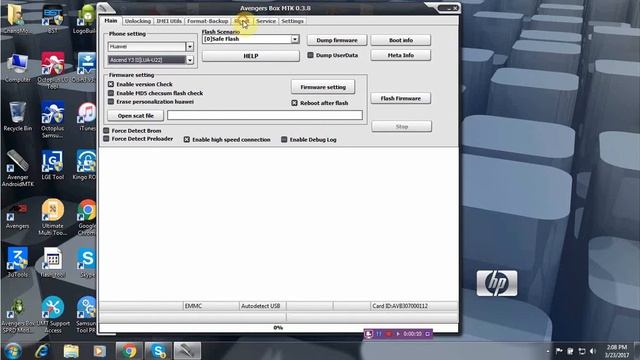Toggle Enable MD5 checksum flash check
The image size is (640, 360).
coord(111,93)
